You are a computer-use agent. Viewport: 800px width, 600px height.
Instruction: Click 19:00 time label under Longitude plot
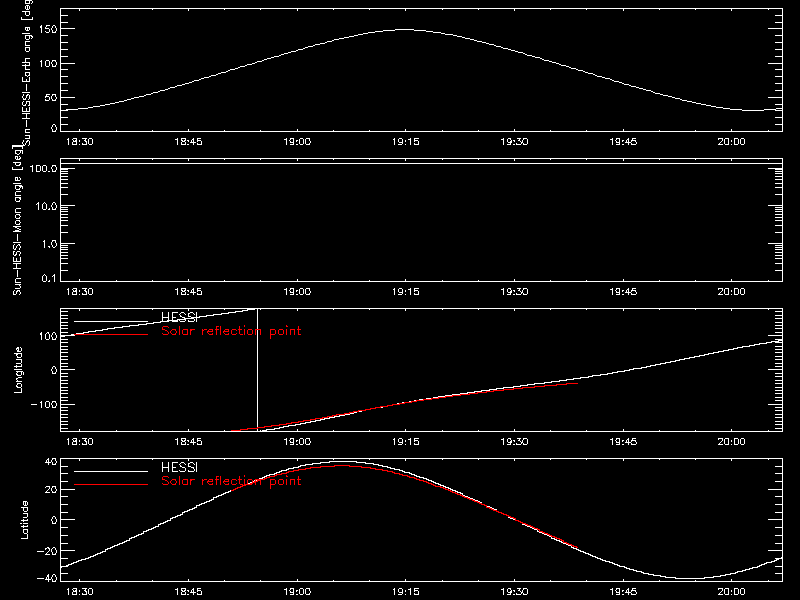tap(297, 442)
